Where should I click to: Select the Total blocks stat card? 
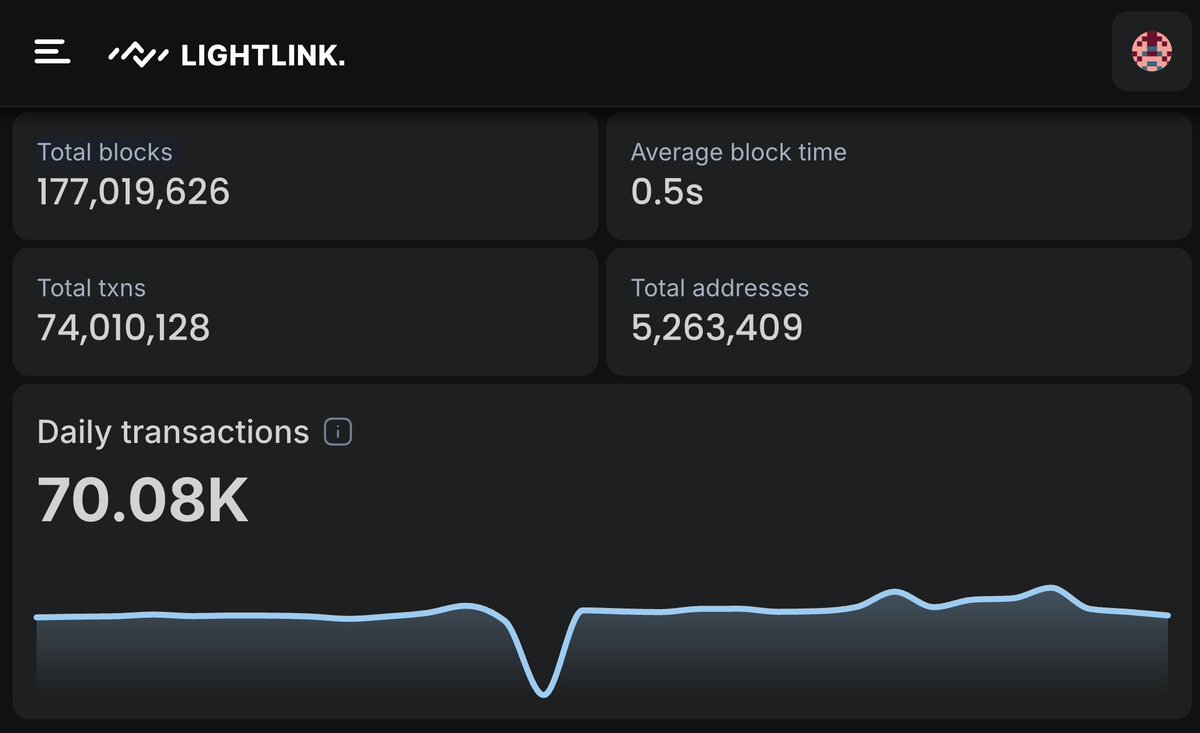(305, 176)
